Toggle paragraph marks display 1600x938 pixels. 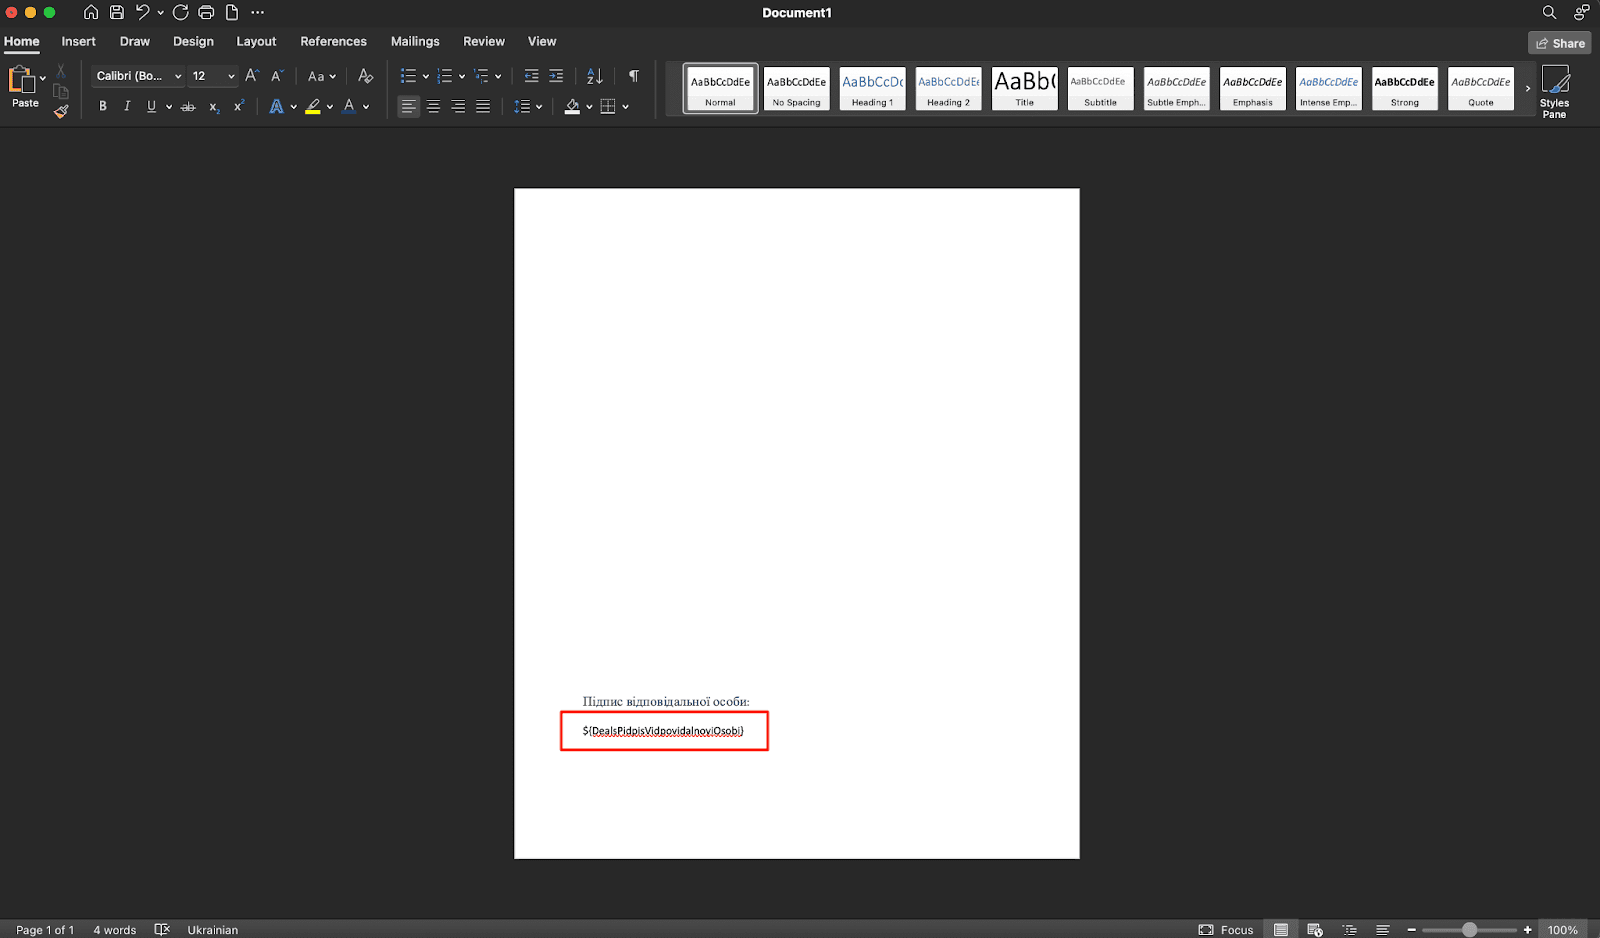pyautogui.click(x=633, y=76)
